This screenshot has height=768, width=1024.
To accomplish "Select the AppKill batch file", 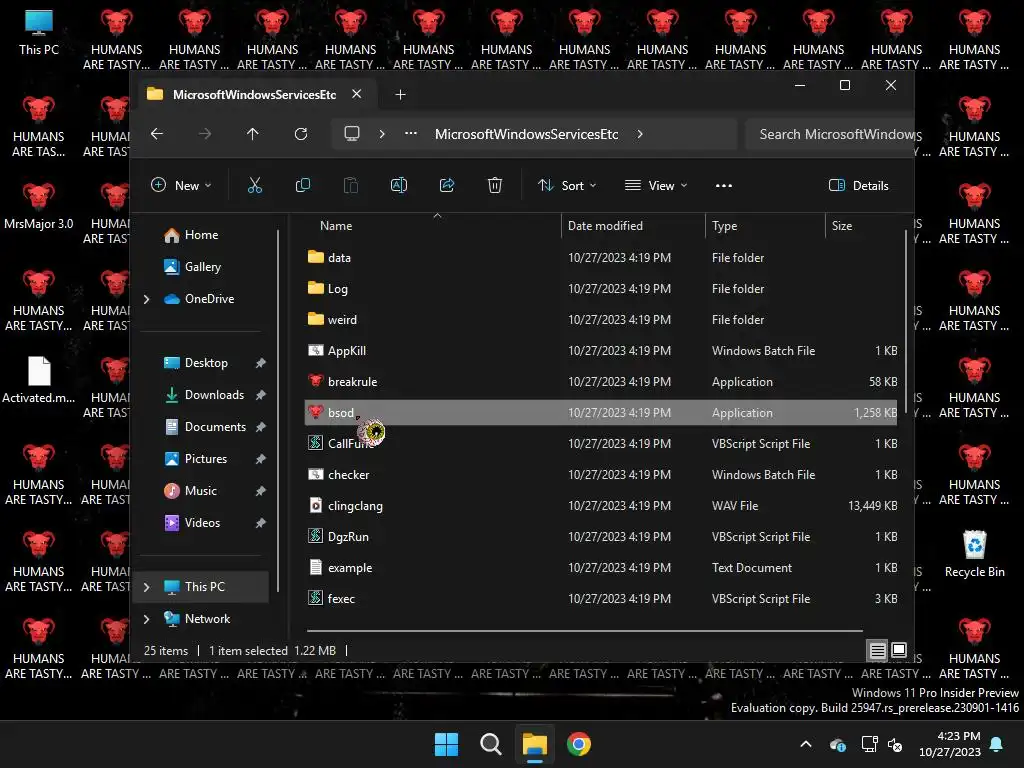I will (601, 351).
